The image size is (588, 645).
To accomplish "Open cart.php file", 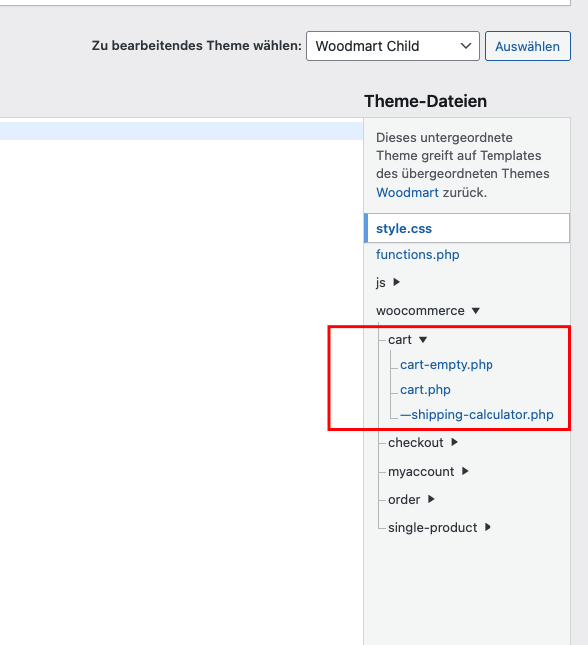I will [x=425, y=390].
